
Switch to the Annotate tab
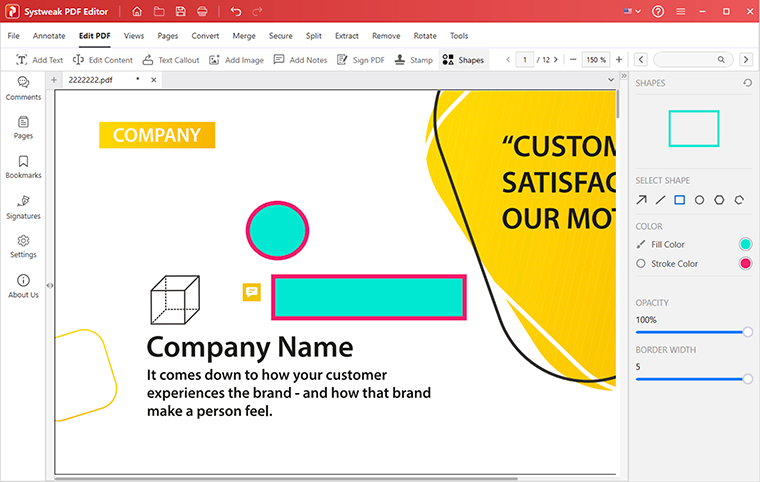(x=49, y=36)
